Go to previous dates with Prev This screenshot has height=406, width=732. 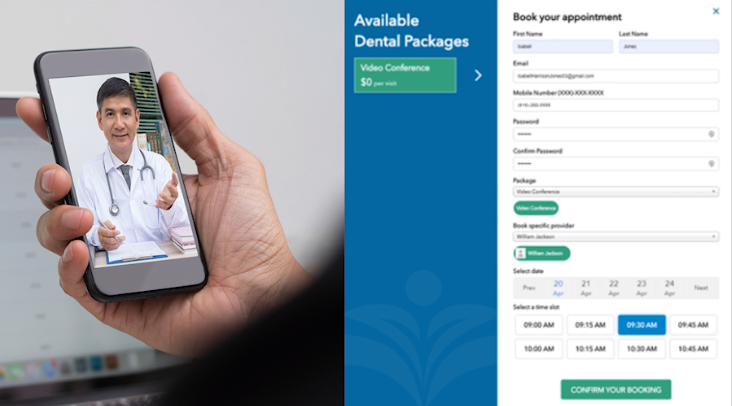point(529,288)
